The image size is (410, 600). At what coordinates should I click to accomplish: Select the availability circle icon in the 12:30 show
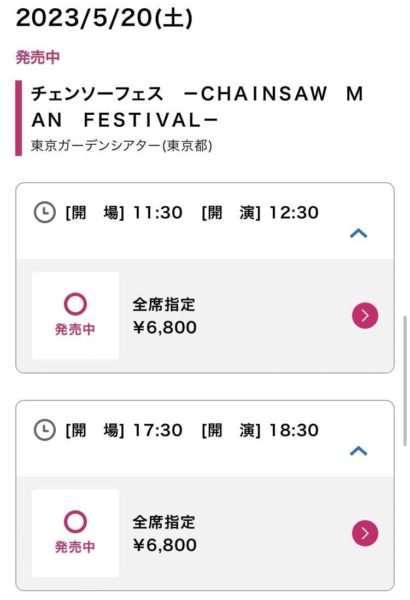click(x=75, y=304)
